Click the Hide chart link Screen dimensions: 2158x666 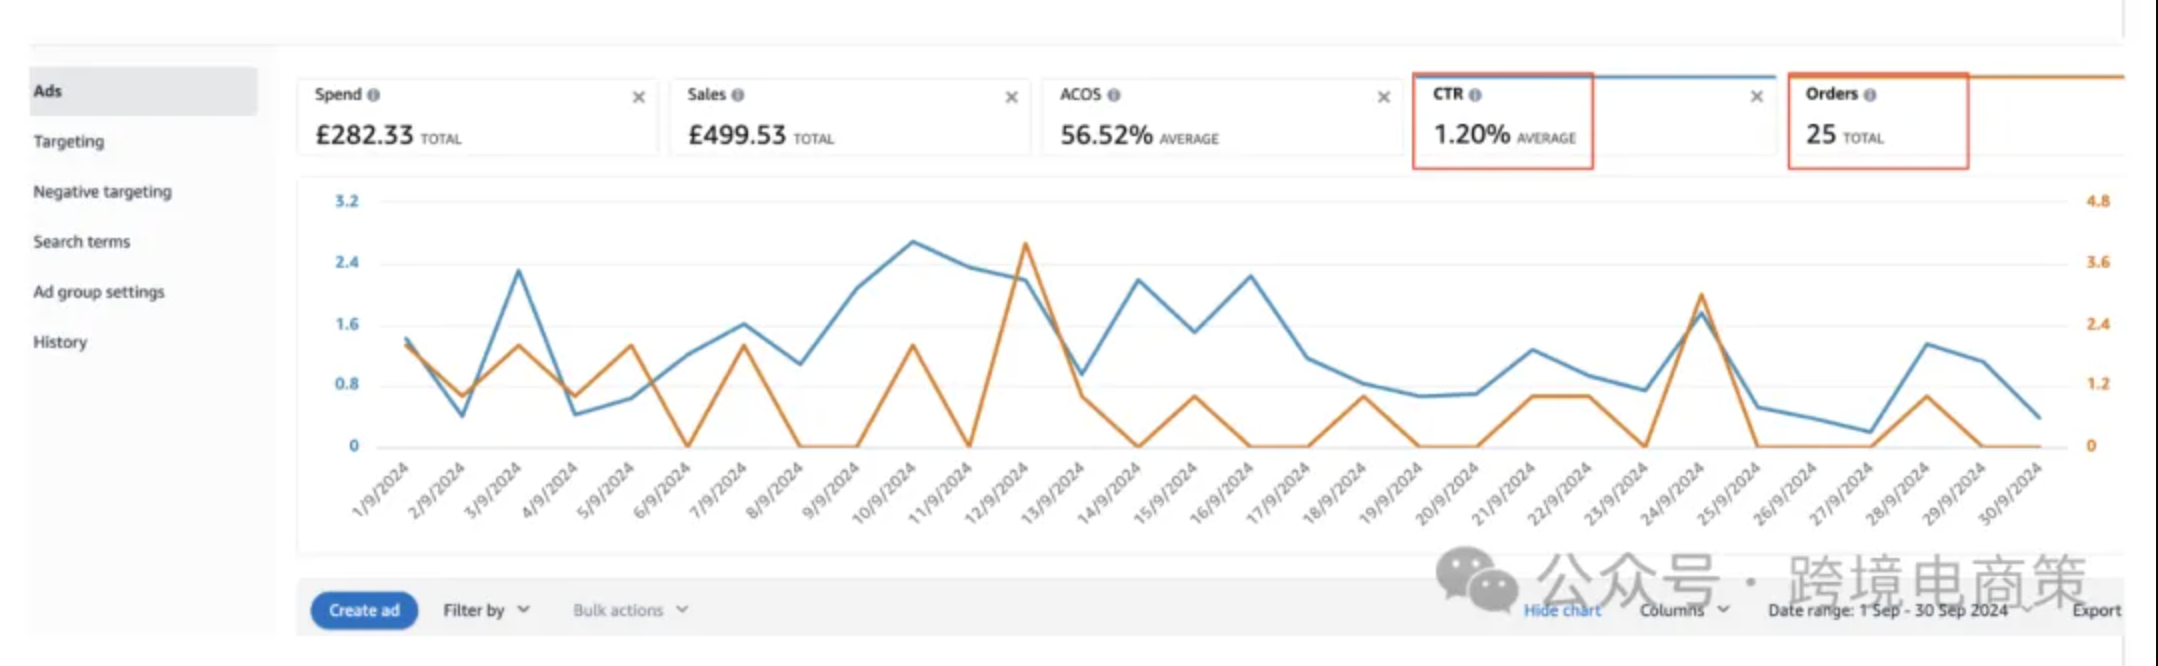(x=1562, y=610)
